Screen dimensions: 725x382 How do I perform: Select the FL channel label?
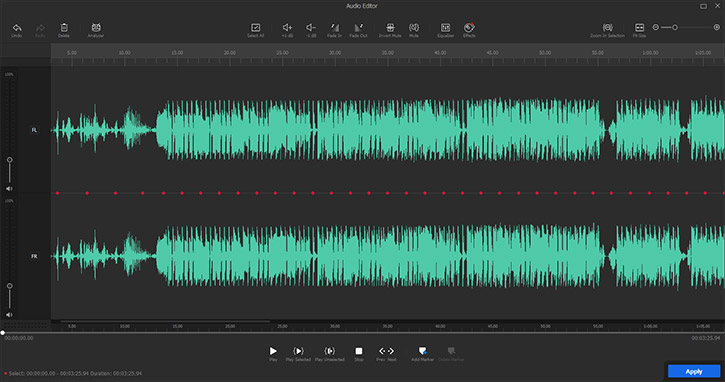(x=34, y=130)
